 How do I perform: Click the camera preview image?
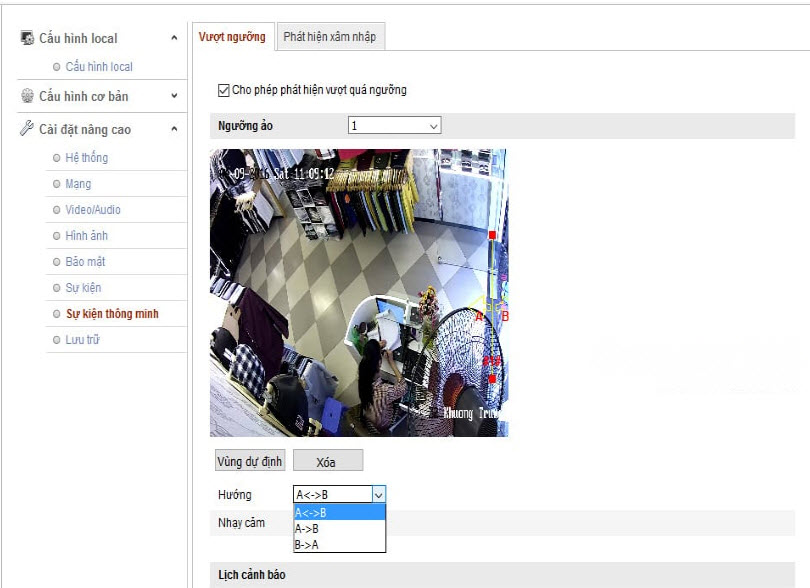coord(358,292)
